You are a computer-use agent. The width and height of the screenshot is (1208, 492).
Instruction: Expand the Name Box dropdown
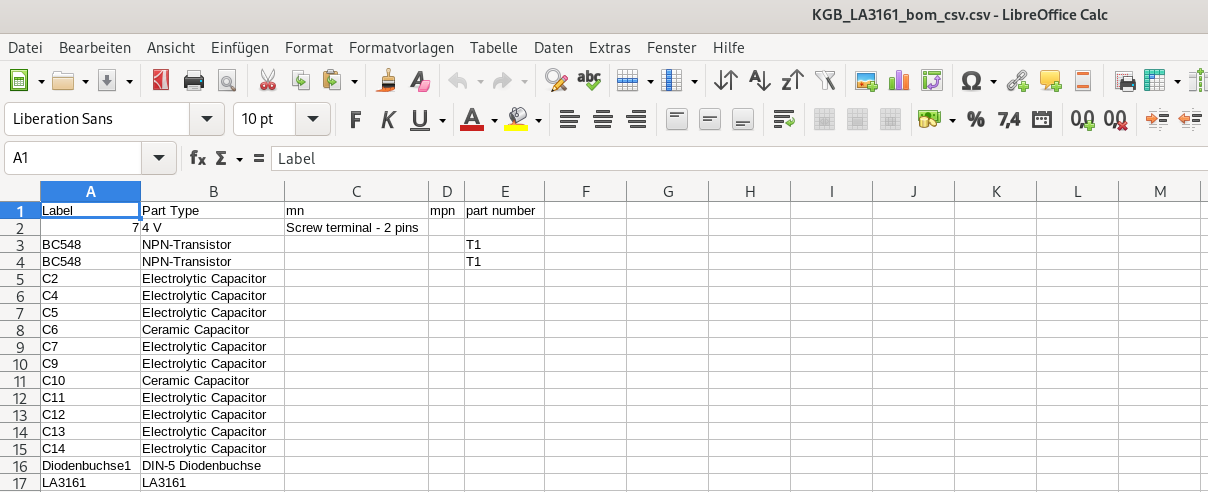coord(159,158)
